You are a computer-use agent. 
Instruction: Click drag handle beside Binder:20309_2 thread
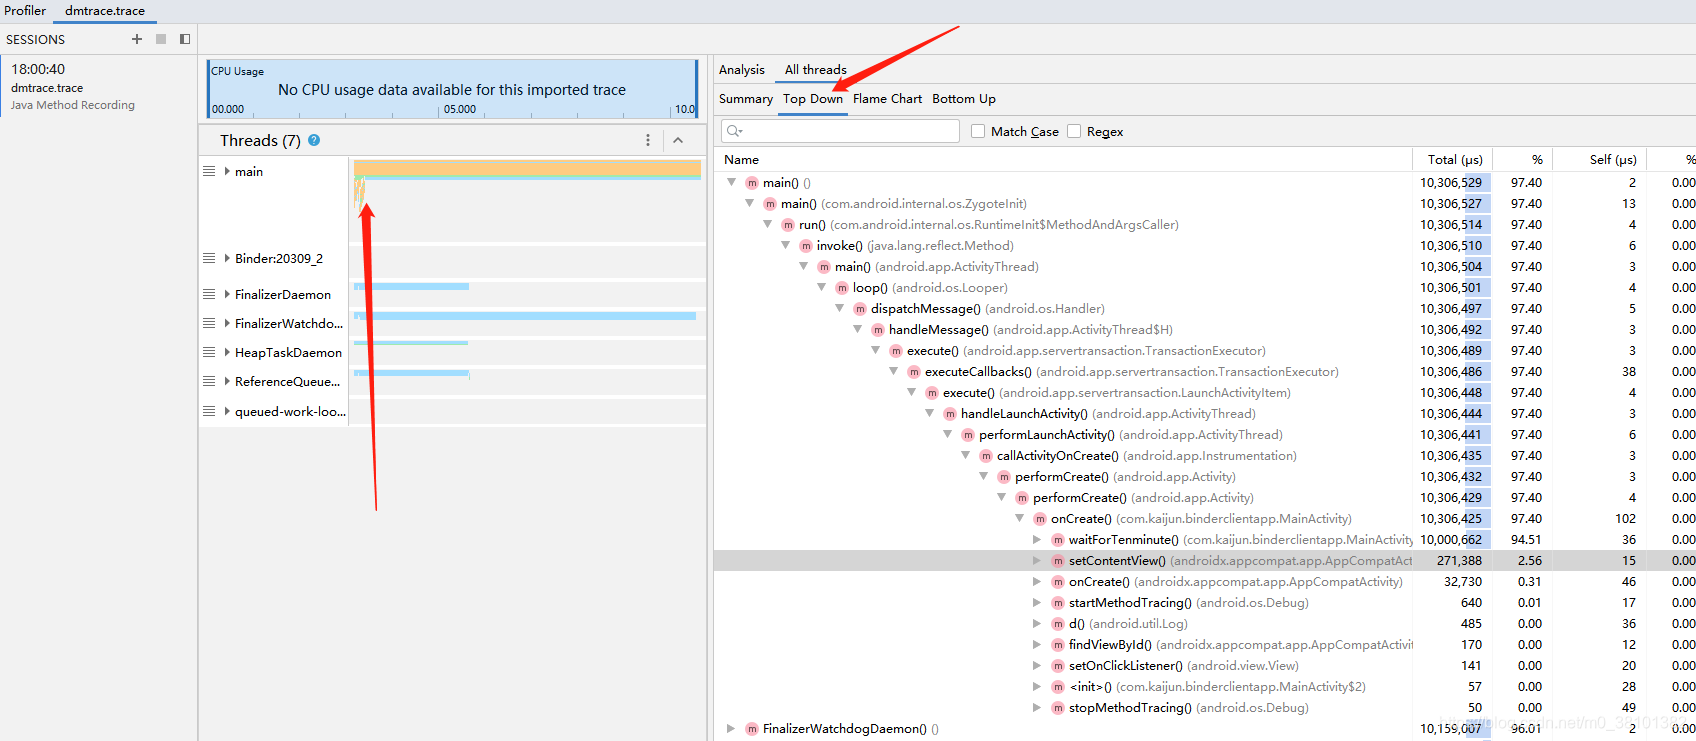[209, 258]
